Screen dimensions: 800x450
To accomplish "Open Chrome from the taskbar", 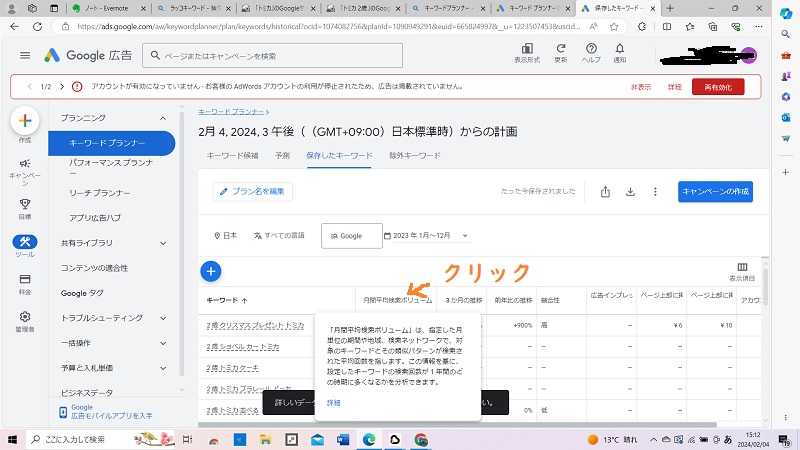I will coord(421,439).
